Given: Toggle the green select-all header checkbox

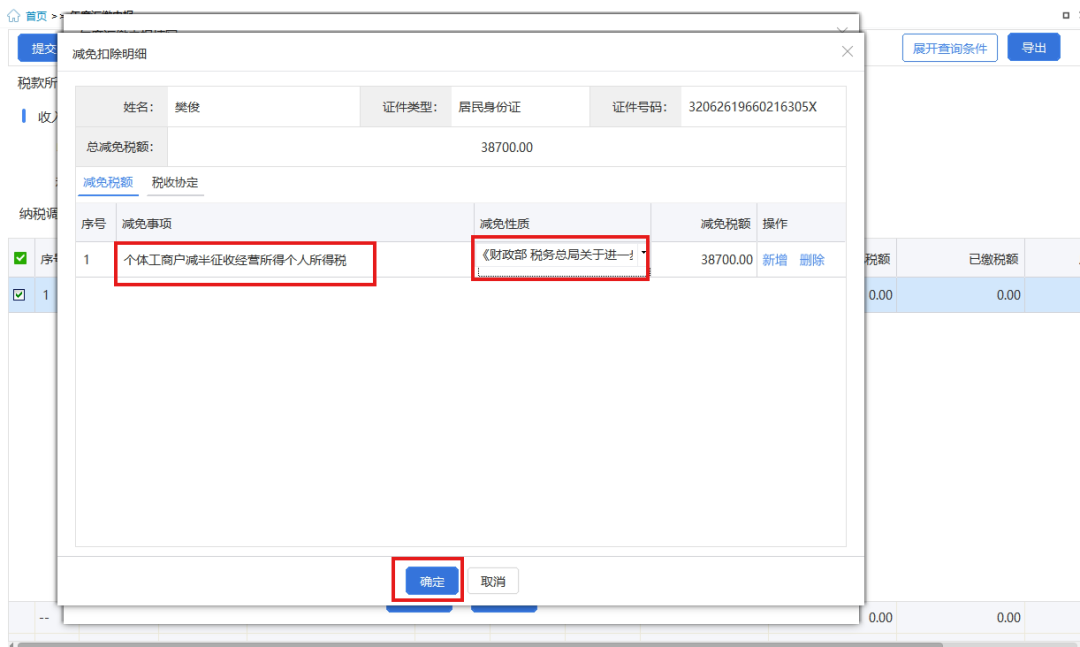Looking at the screenshot, I should click(21, 259).
